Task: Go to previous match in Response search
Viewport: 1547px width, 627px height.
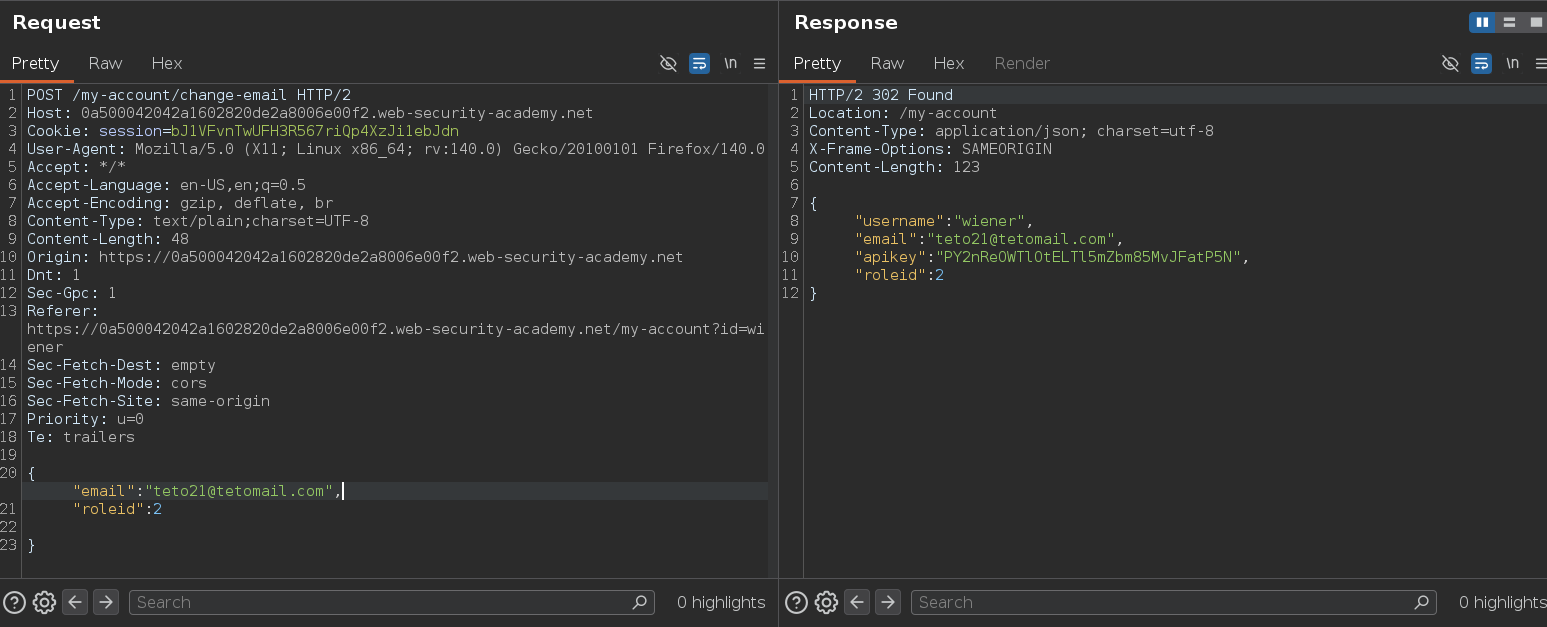Action: pos(857,602)
